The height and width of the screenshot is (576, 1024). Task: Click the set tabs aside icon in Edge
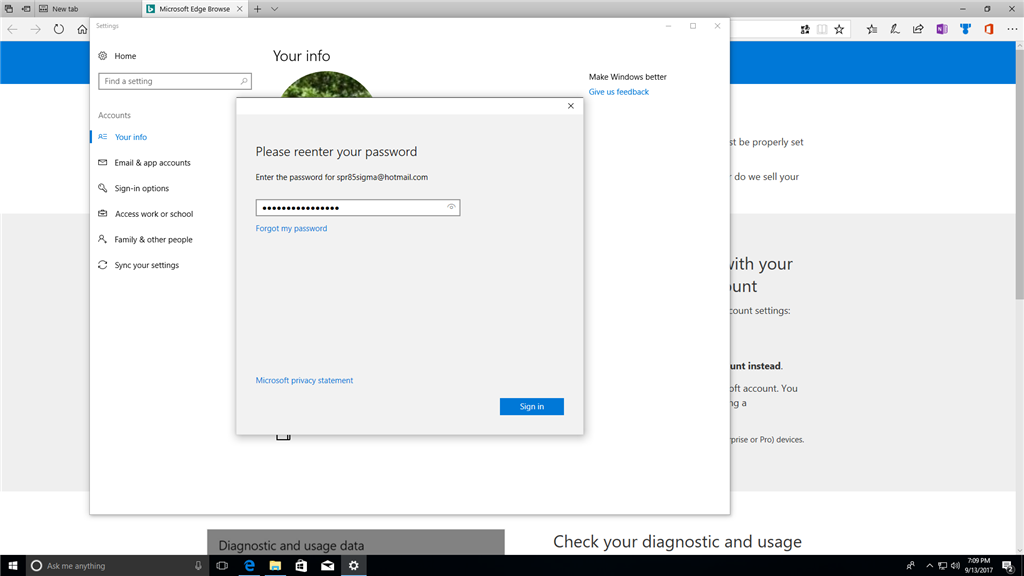pos(26,9)
